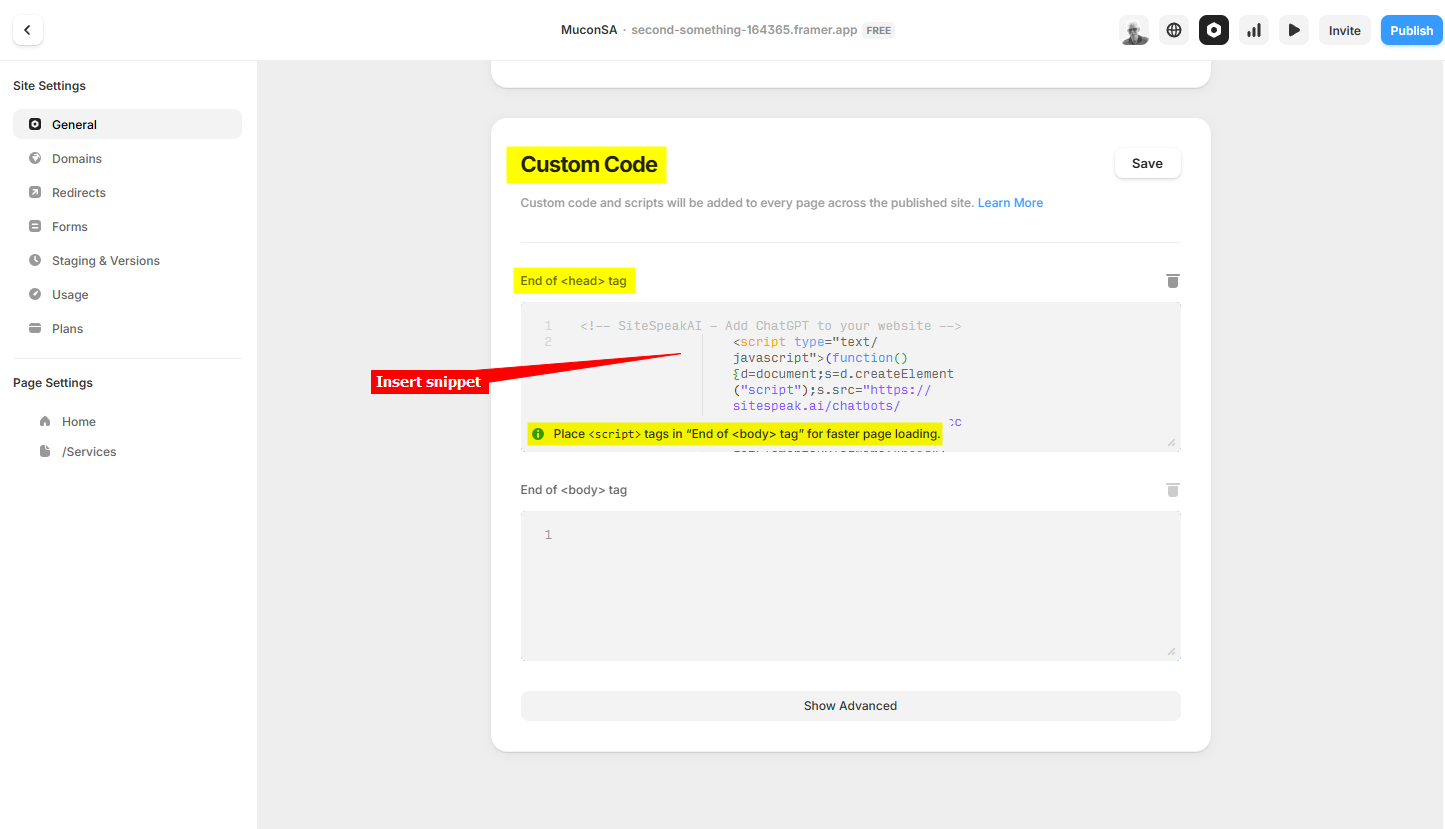Open the globe localization icon
The image size is (1445, 829).
coord(1174,31)
